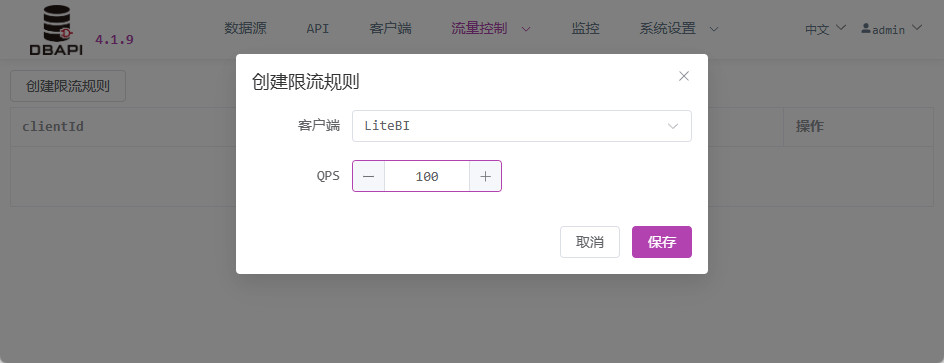
Task: Open the 中文 language dropdown
Action: click(825, 28)
